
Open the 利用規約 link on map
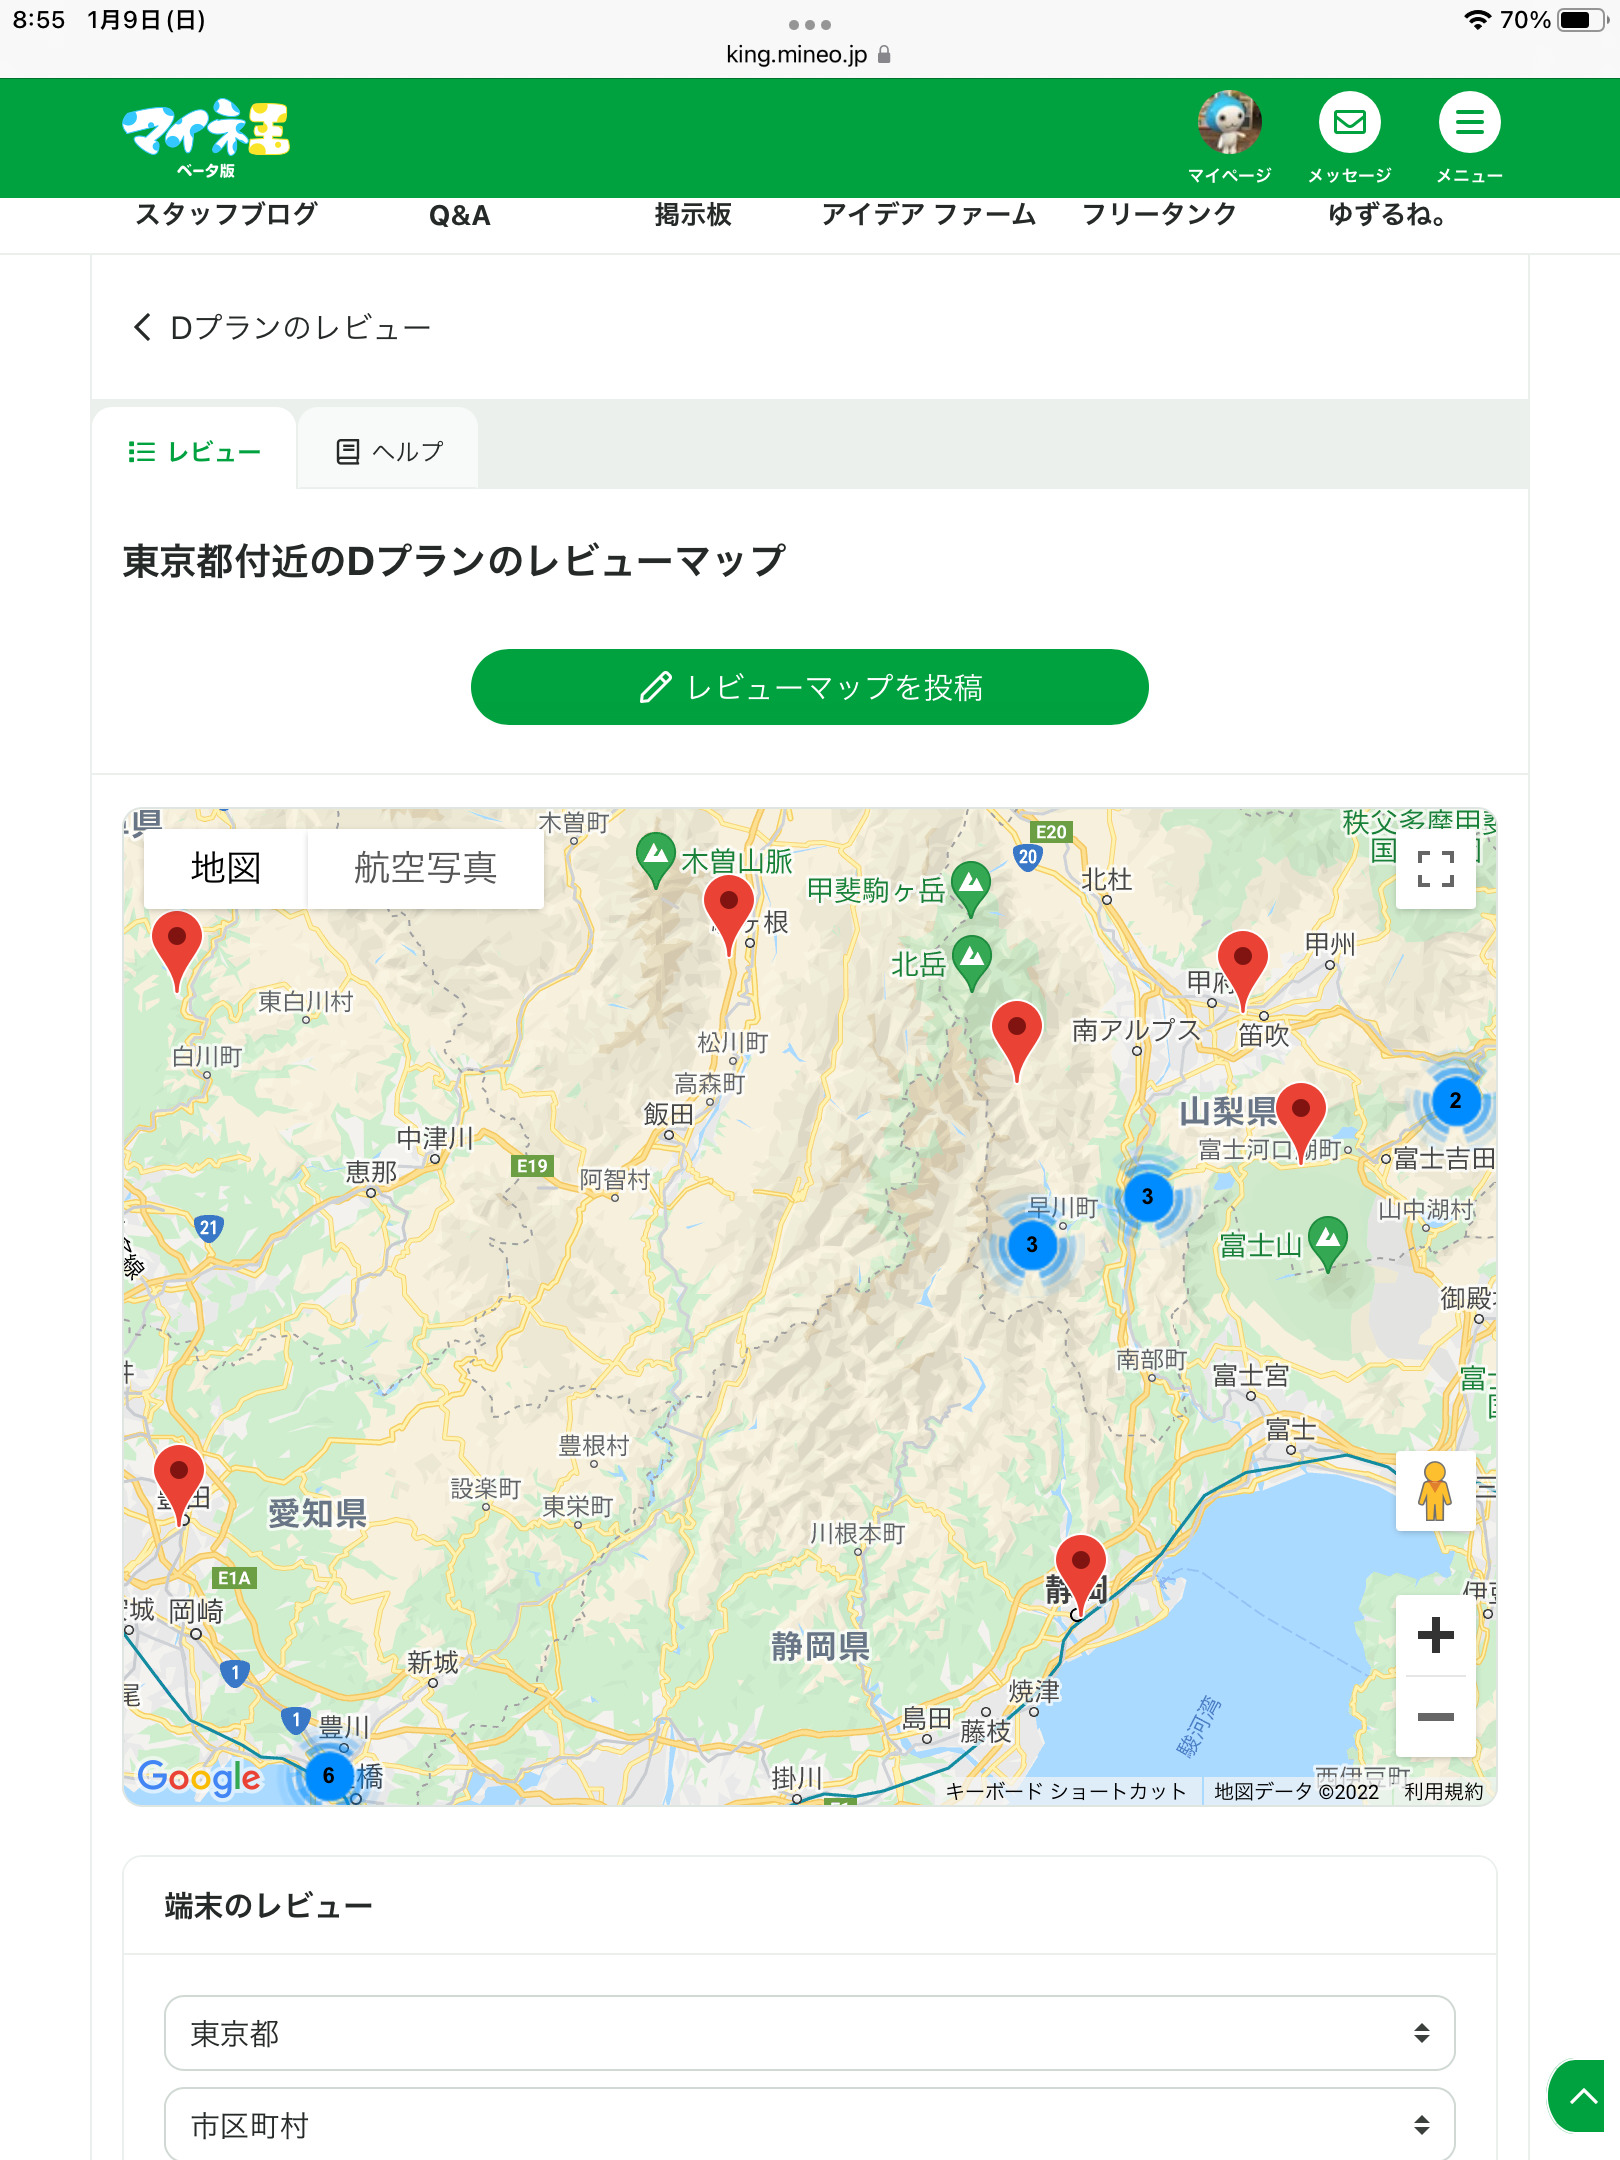click(1443, 1791)
